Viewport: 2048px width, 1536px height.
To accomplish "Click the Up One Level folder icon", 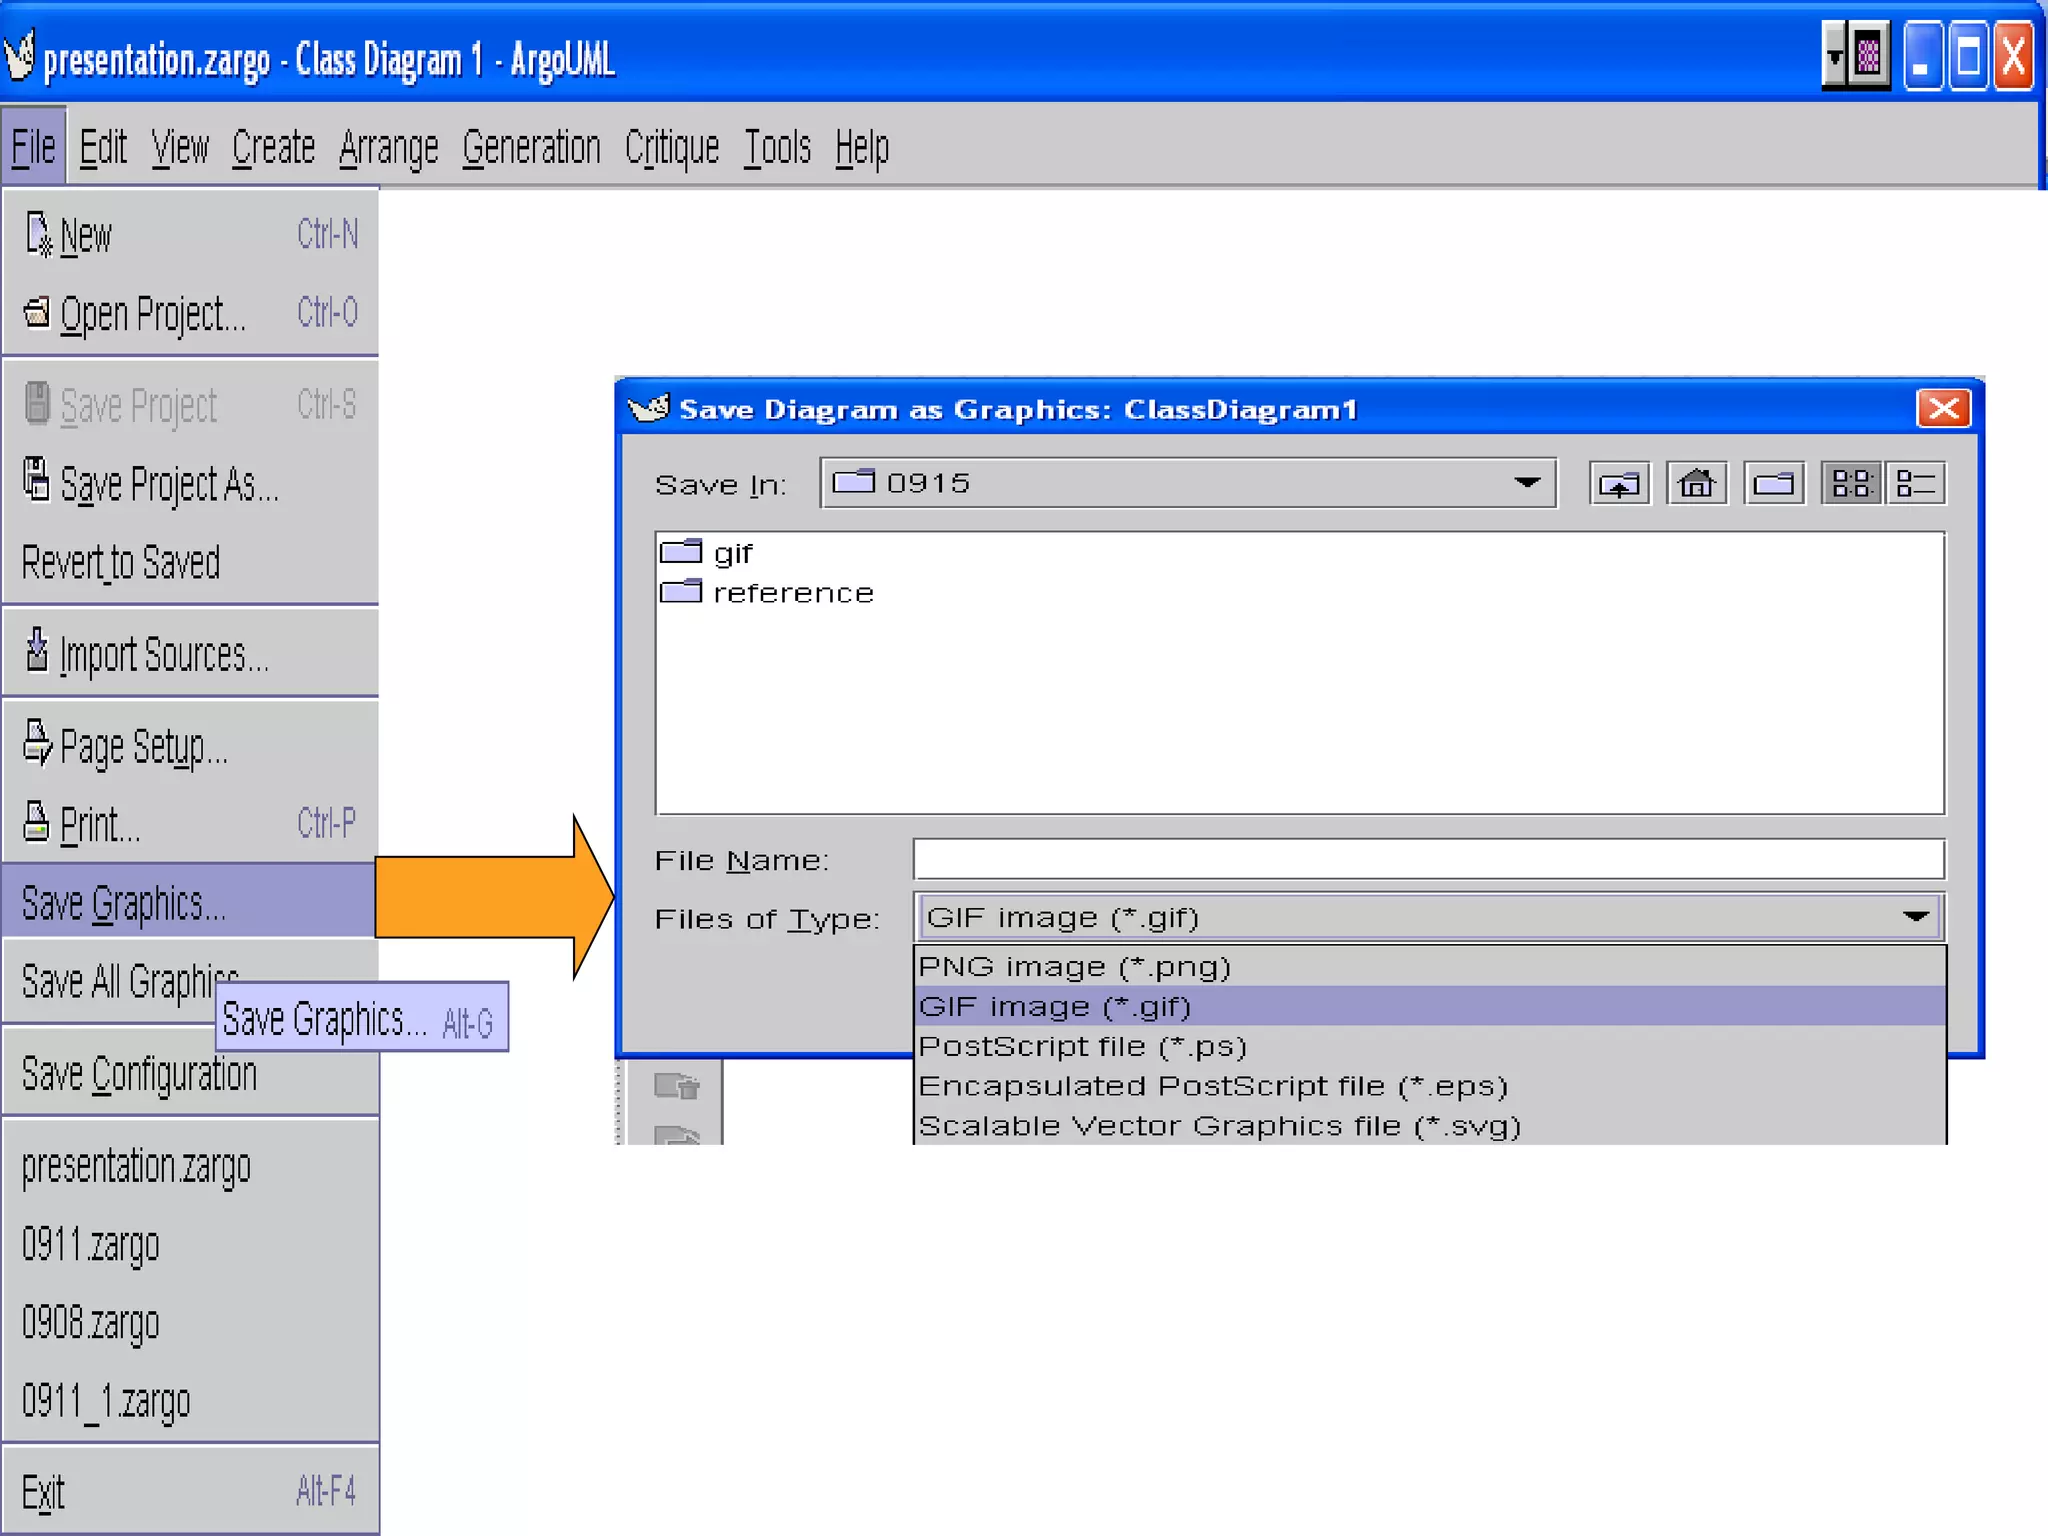I will [x=1619, y=485].
